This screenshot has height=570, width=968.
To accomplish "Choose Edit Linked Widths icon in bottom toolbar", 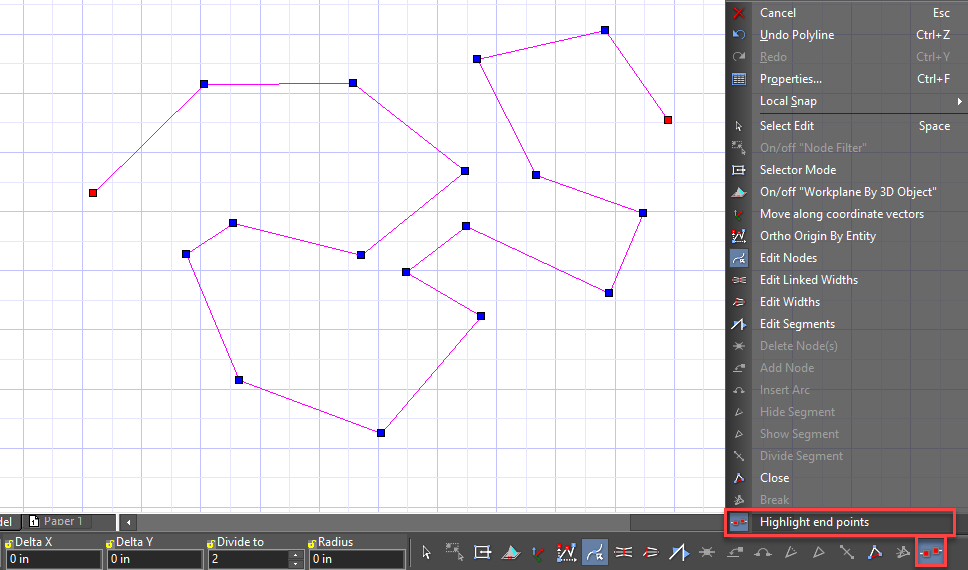I will (623, 551).
